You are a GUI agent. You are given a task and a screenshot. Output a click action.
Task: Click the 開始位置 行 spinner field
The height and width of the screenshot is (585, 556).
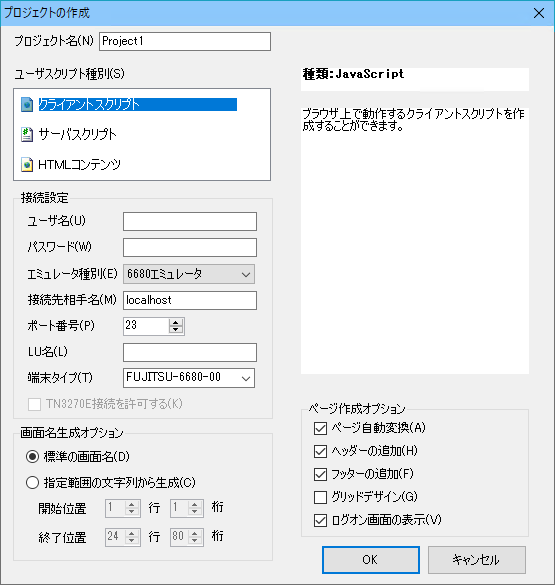[x=123, y=508]
